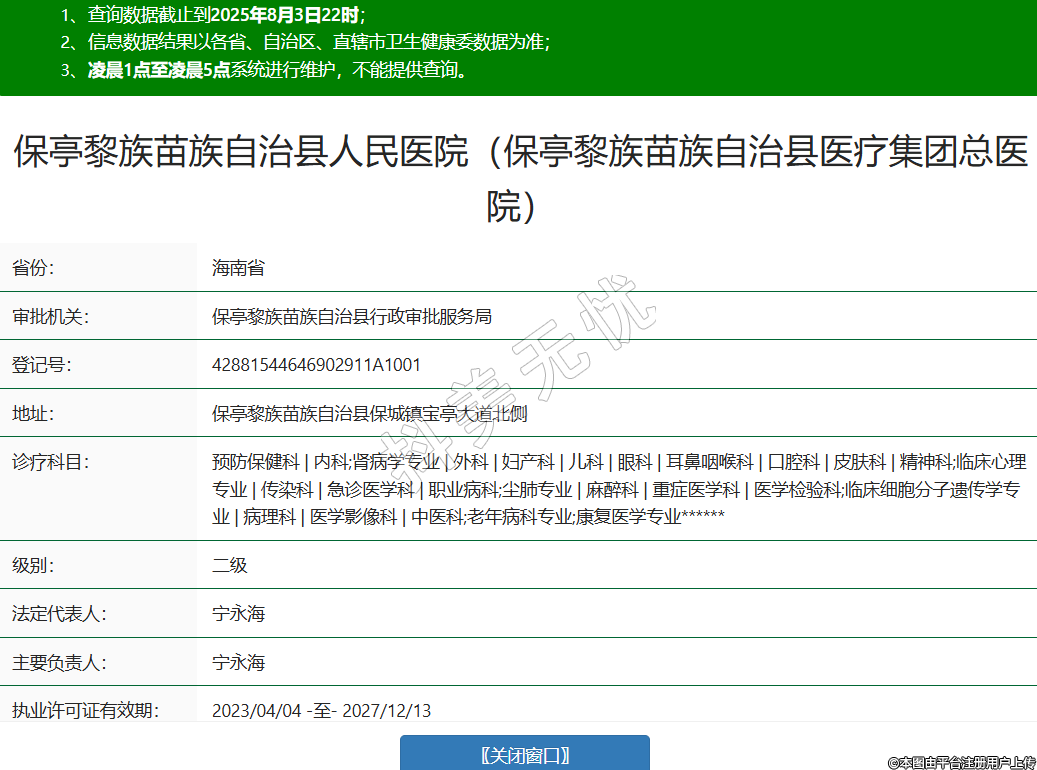
Task: Click registration number 42881544646902911A1001
Action: [316, 365]
